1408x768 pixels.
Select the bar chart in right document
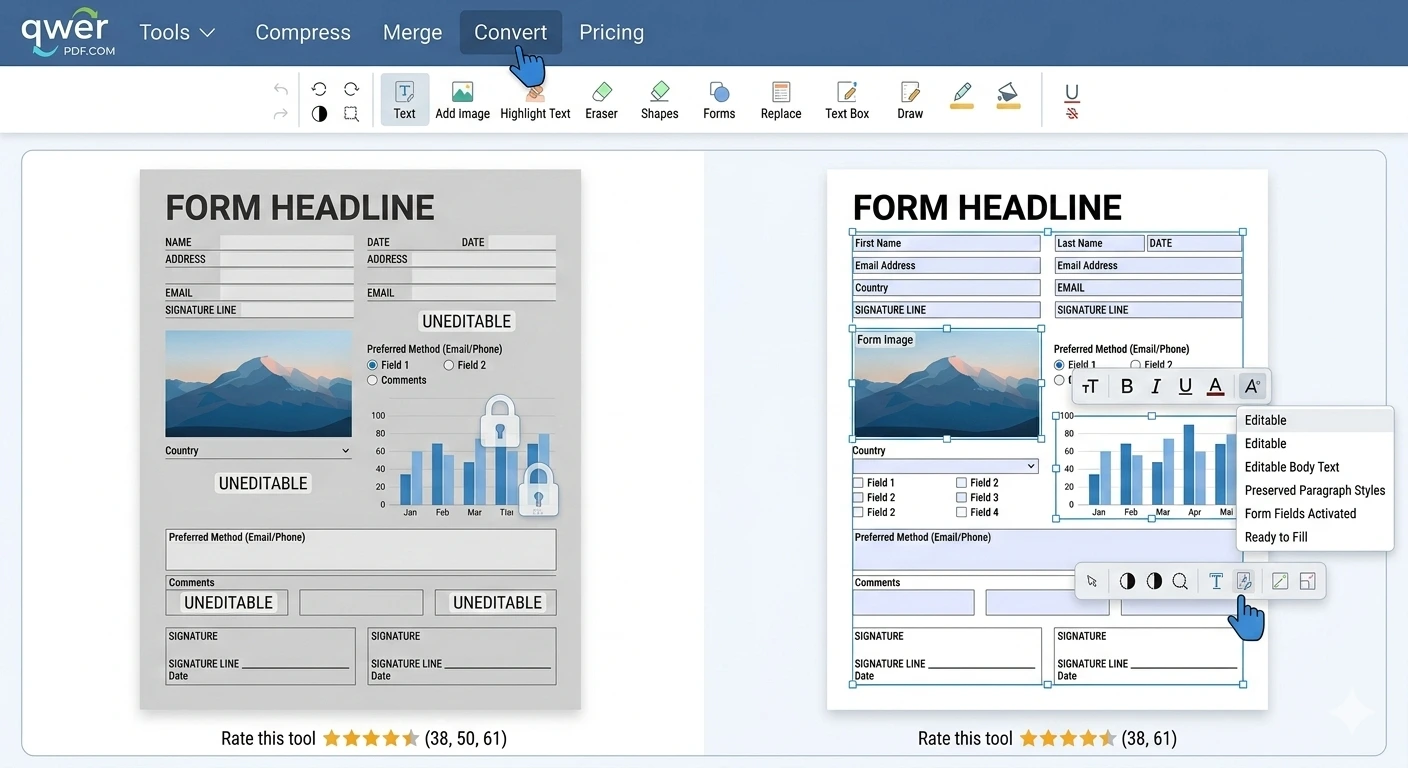point(1149,467)
